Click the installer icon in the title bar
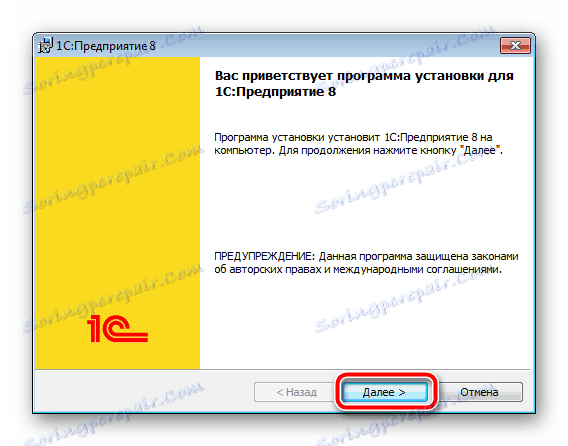The image size is (568, 446). click(x=46, y=45)
